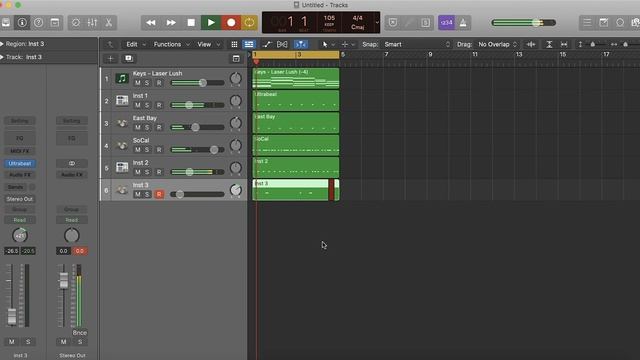The image size is (640, 360).
Task: Expand the Region: Inst 3 disclosure triangle
Action: pos(2,44)
